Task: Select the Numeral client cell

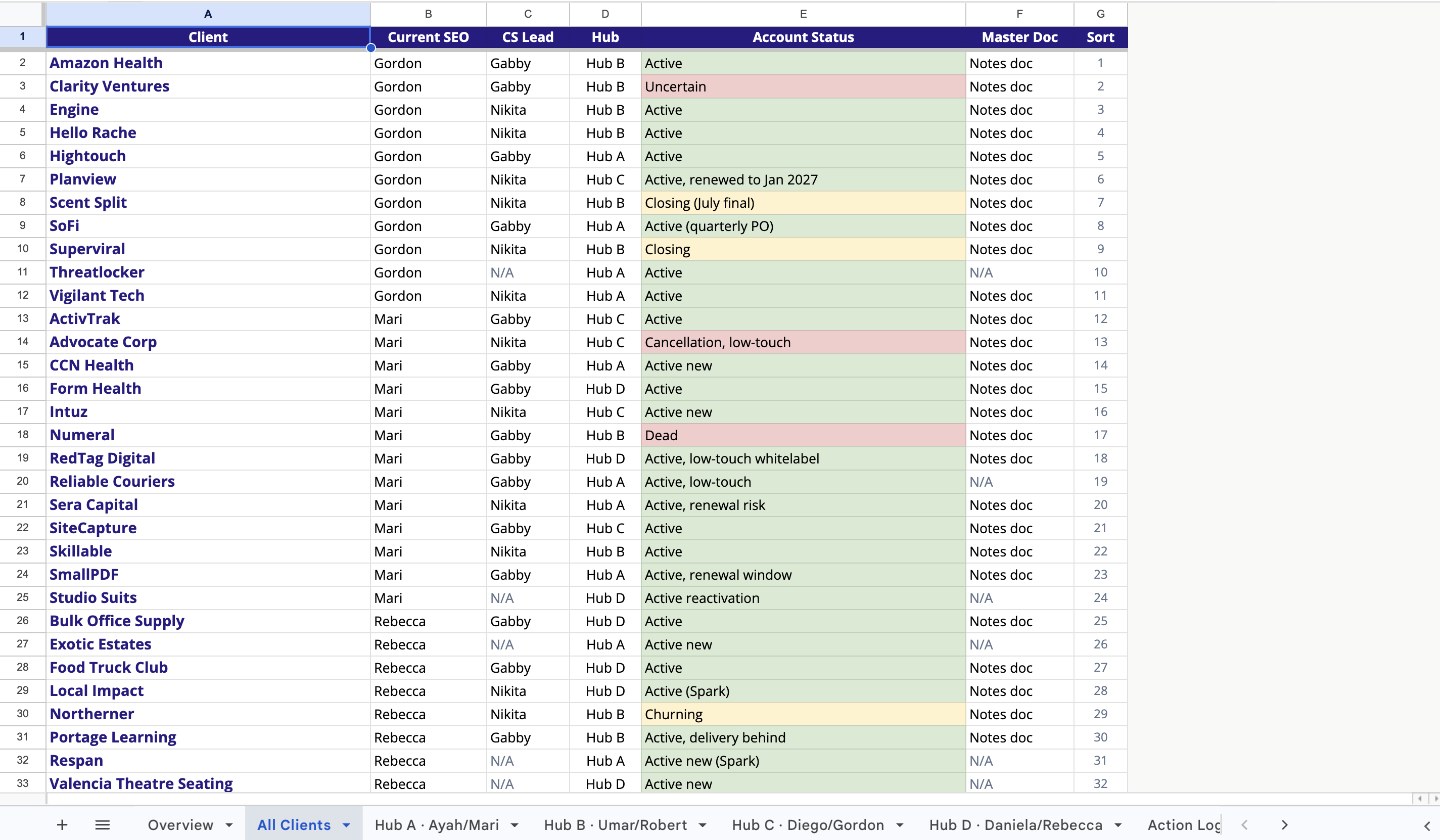Action: click(x=208, y=435)
